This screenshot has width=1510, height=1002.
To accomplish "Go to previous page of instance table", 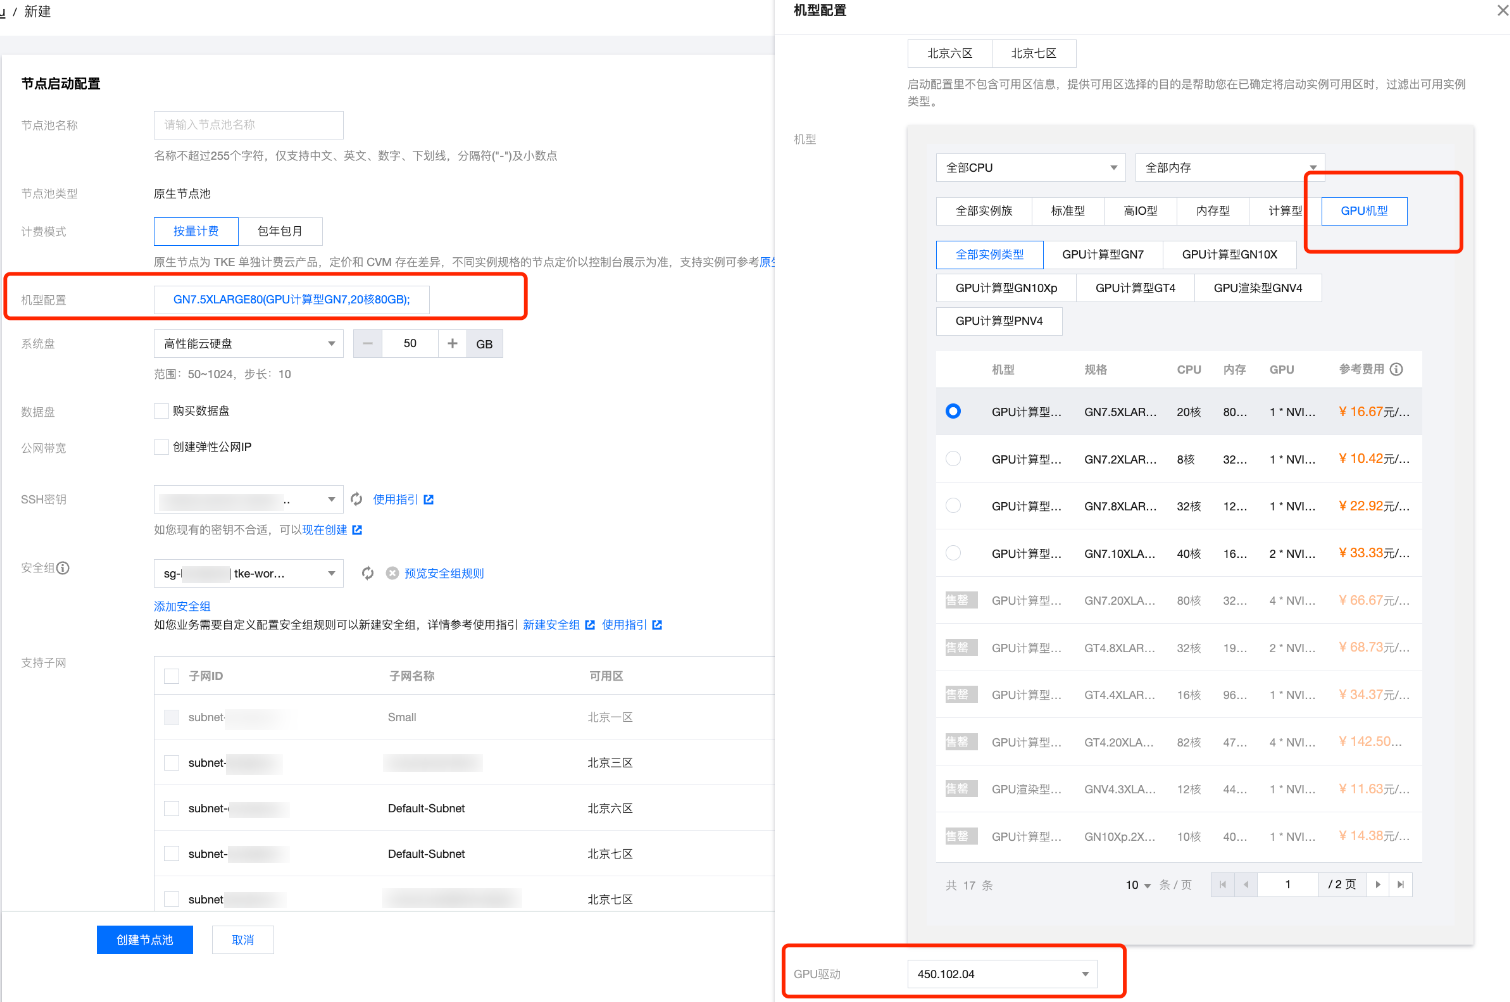I will [x=1246, y=885].
